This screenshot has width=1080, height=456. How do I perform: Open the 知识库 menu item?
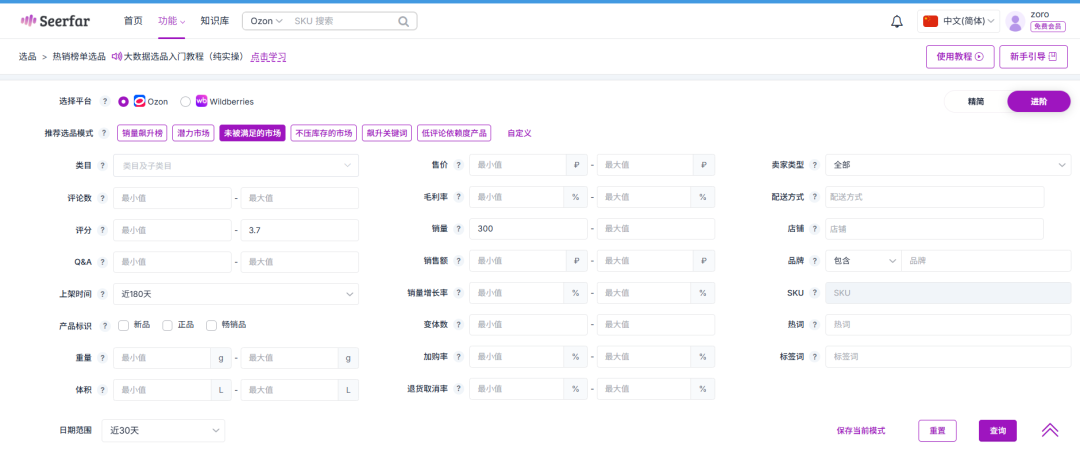[x=214, y=21]
